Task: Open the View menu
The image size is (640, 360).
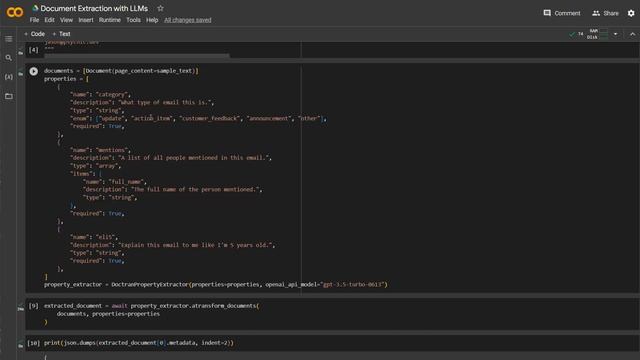Action: coord(66,20)
